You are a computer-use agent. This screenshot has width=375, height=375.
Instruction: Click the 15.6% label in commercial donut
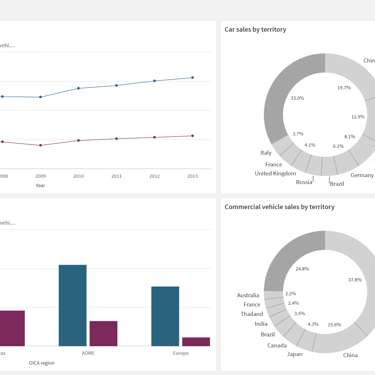pos(334,325)
